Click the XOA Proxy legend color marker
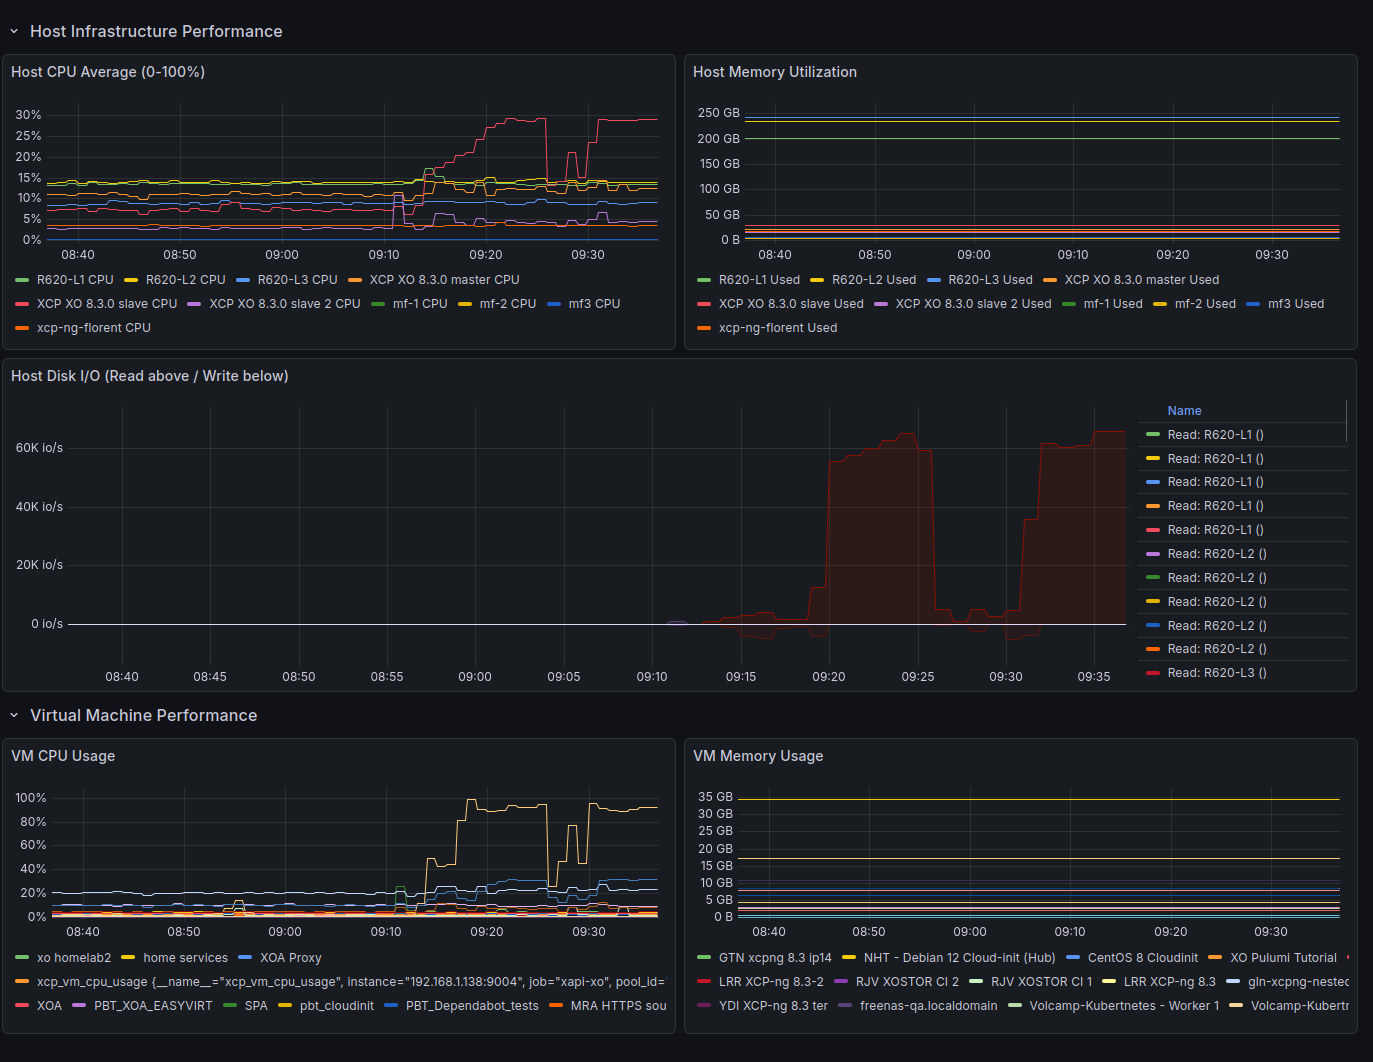1373x1062 pixels. pos(245,958)
